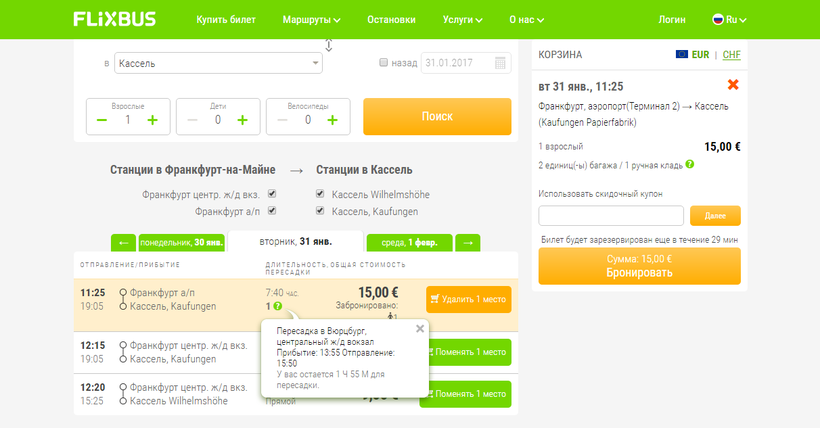
Task: Go to next day with right arrow
Action: coord(468,242)
